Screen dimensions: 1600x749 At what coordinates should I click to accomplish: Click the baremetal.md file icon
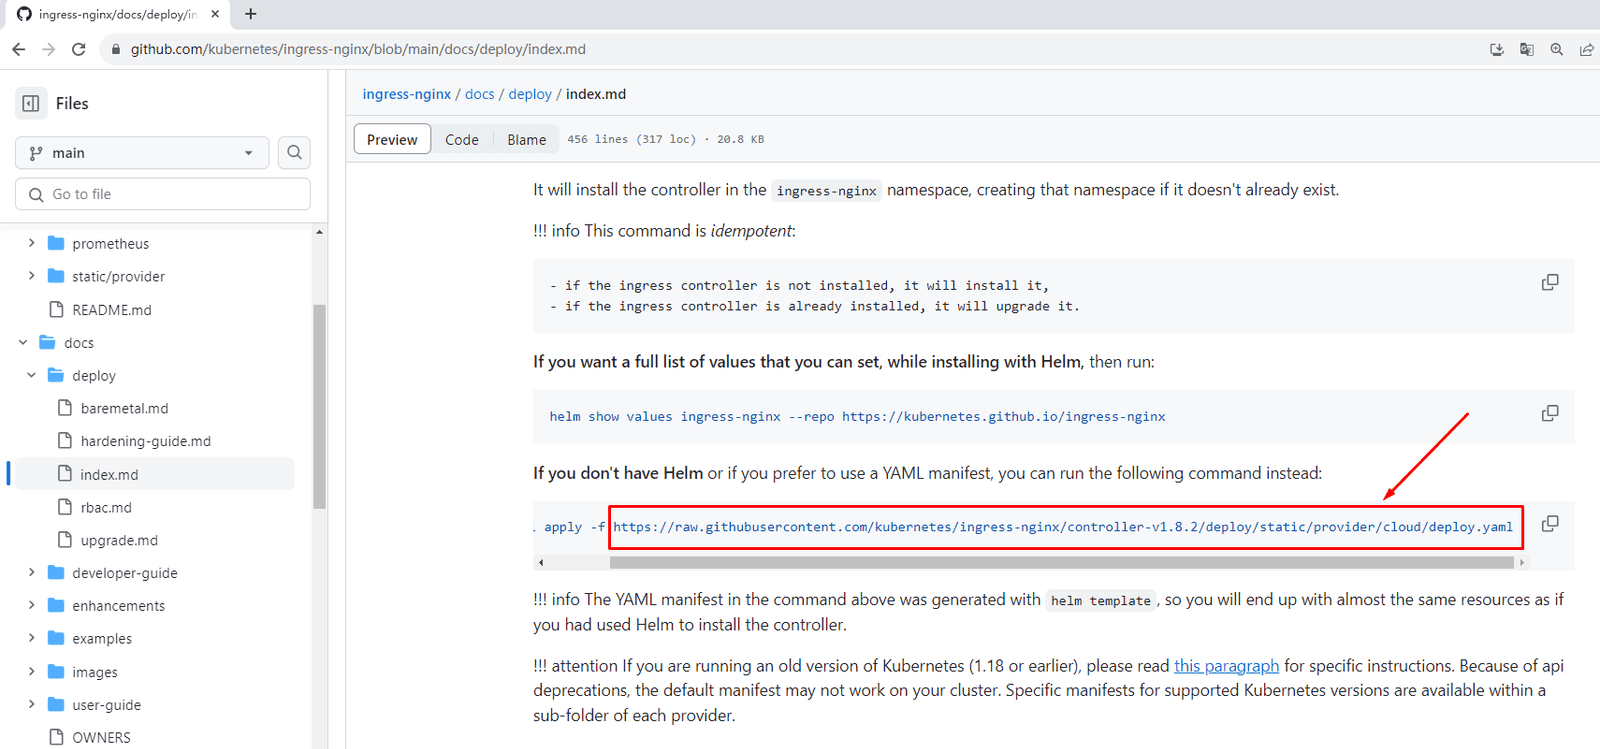tap(65, 408)
